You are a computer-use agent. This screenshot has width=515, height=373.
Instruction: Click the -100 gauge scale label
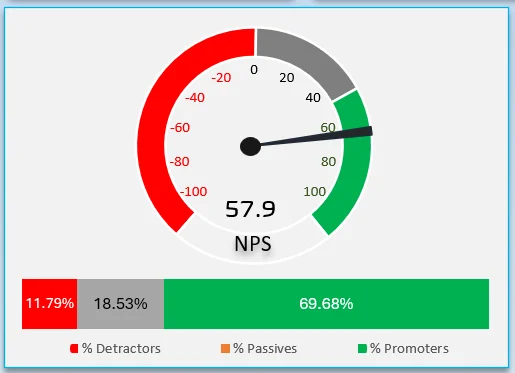pyautogui.click(x=193, y=192)
